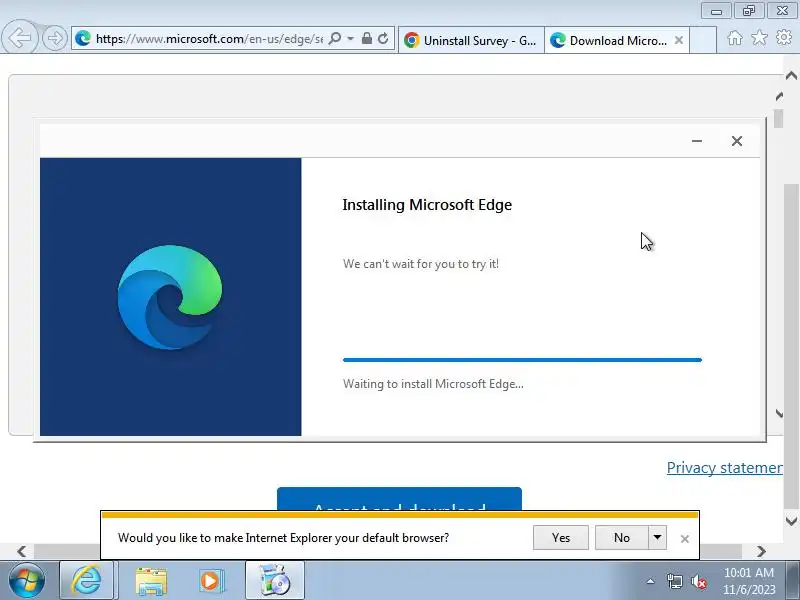Focus the microsoft.com URL address field
Image resolution: width=800 pixels, height=600 pixels.
click(x=208, y=39)
